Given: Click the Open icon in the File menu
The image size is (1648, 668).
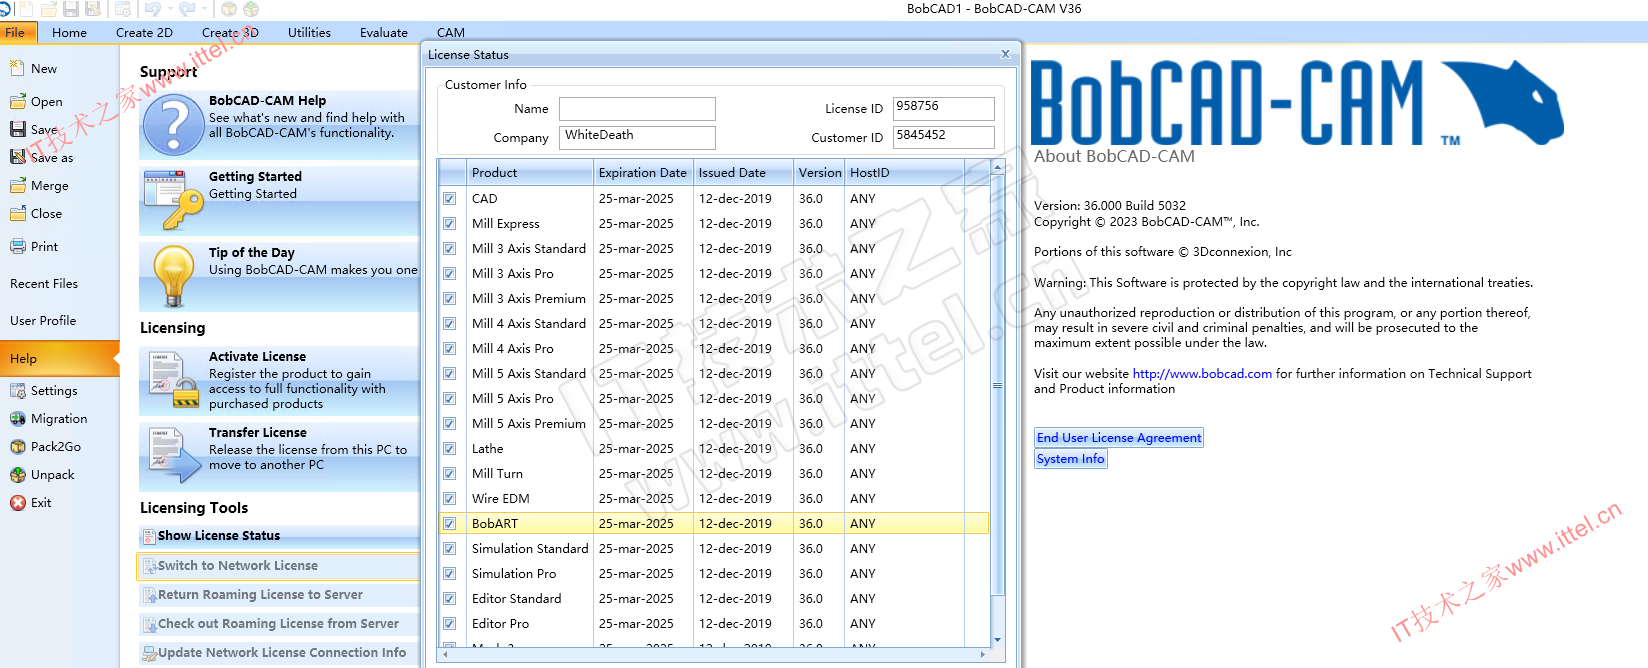Looking at the screenshot, I should [17, 101].
